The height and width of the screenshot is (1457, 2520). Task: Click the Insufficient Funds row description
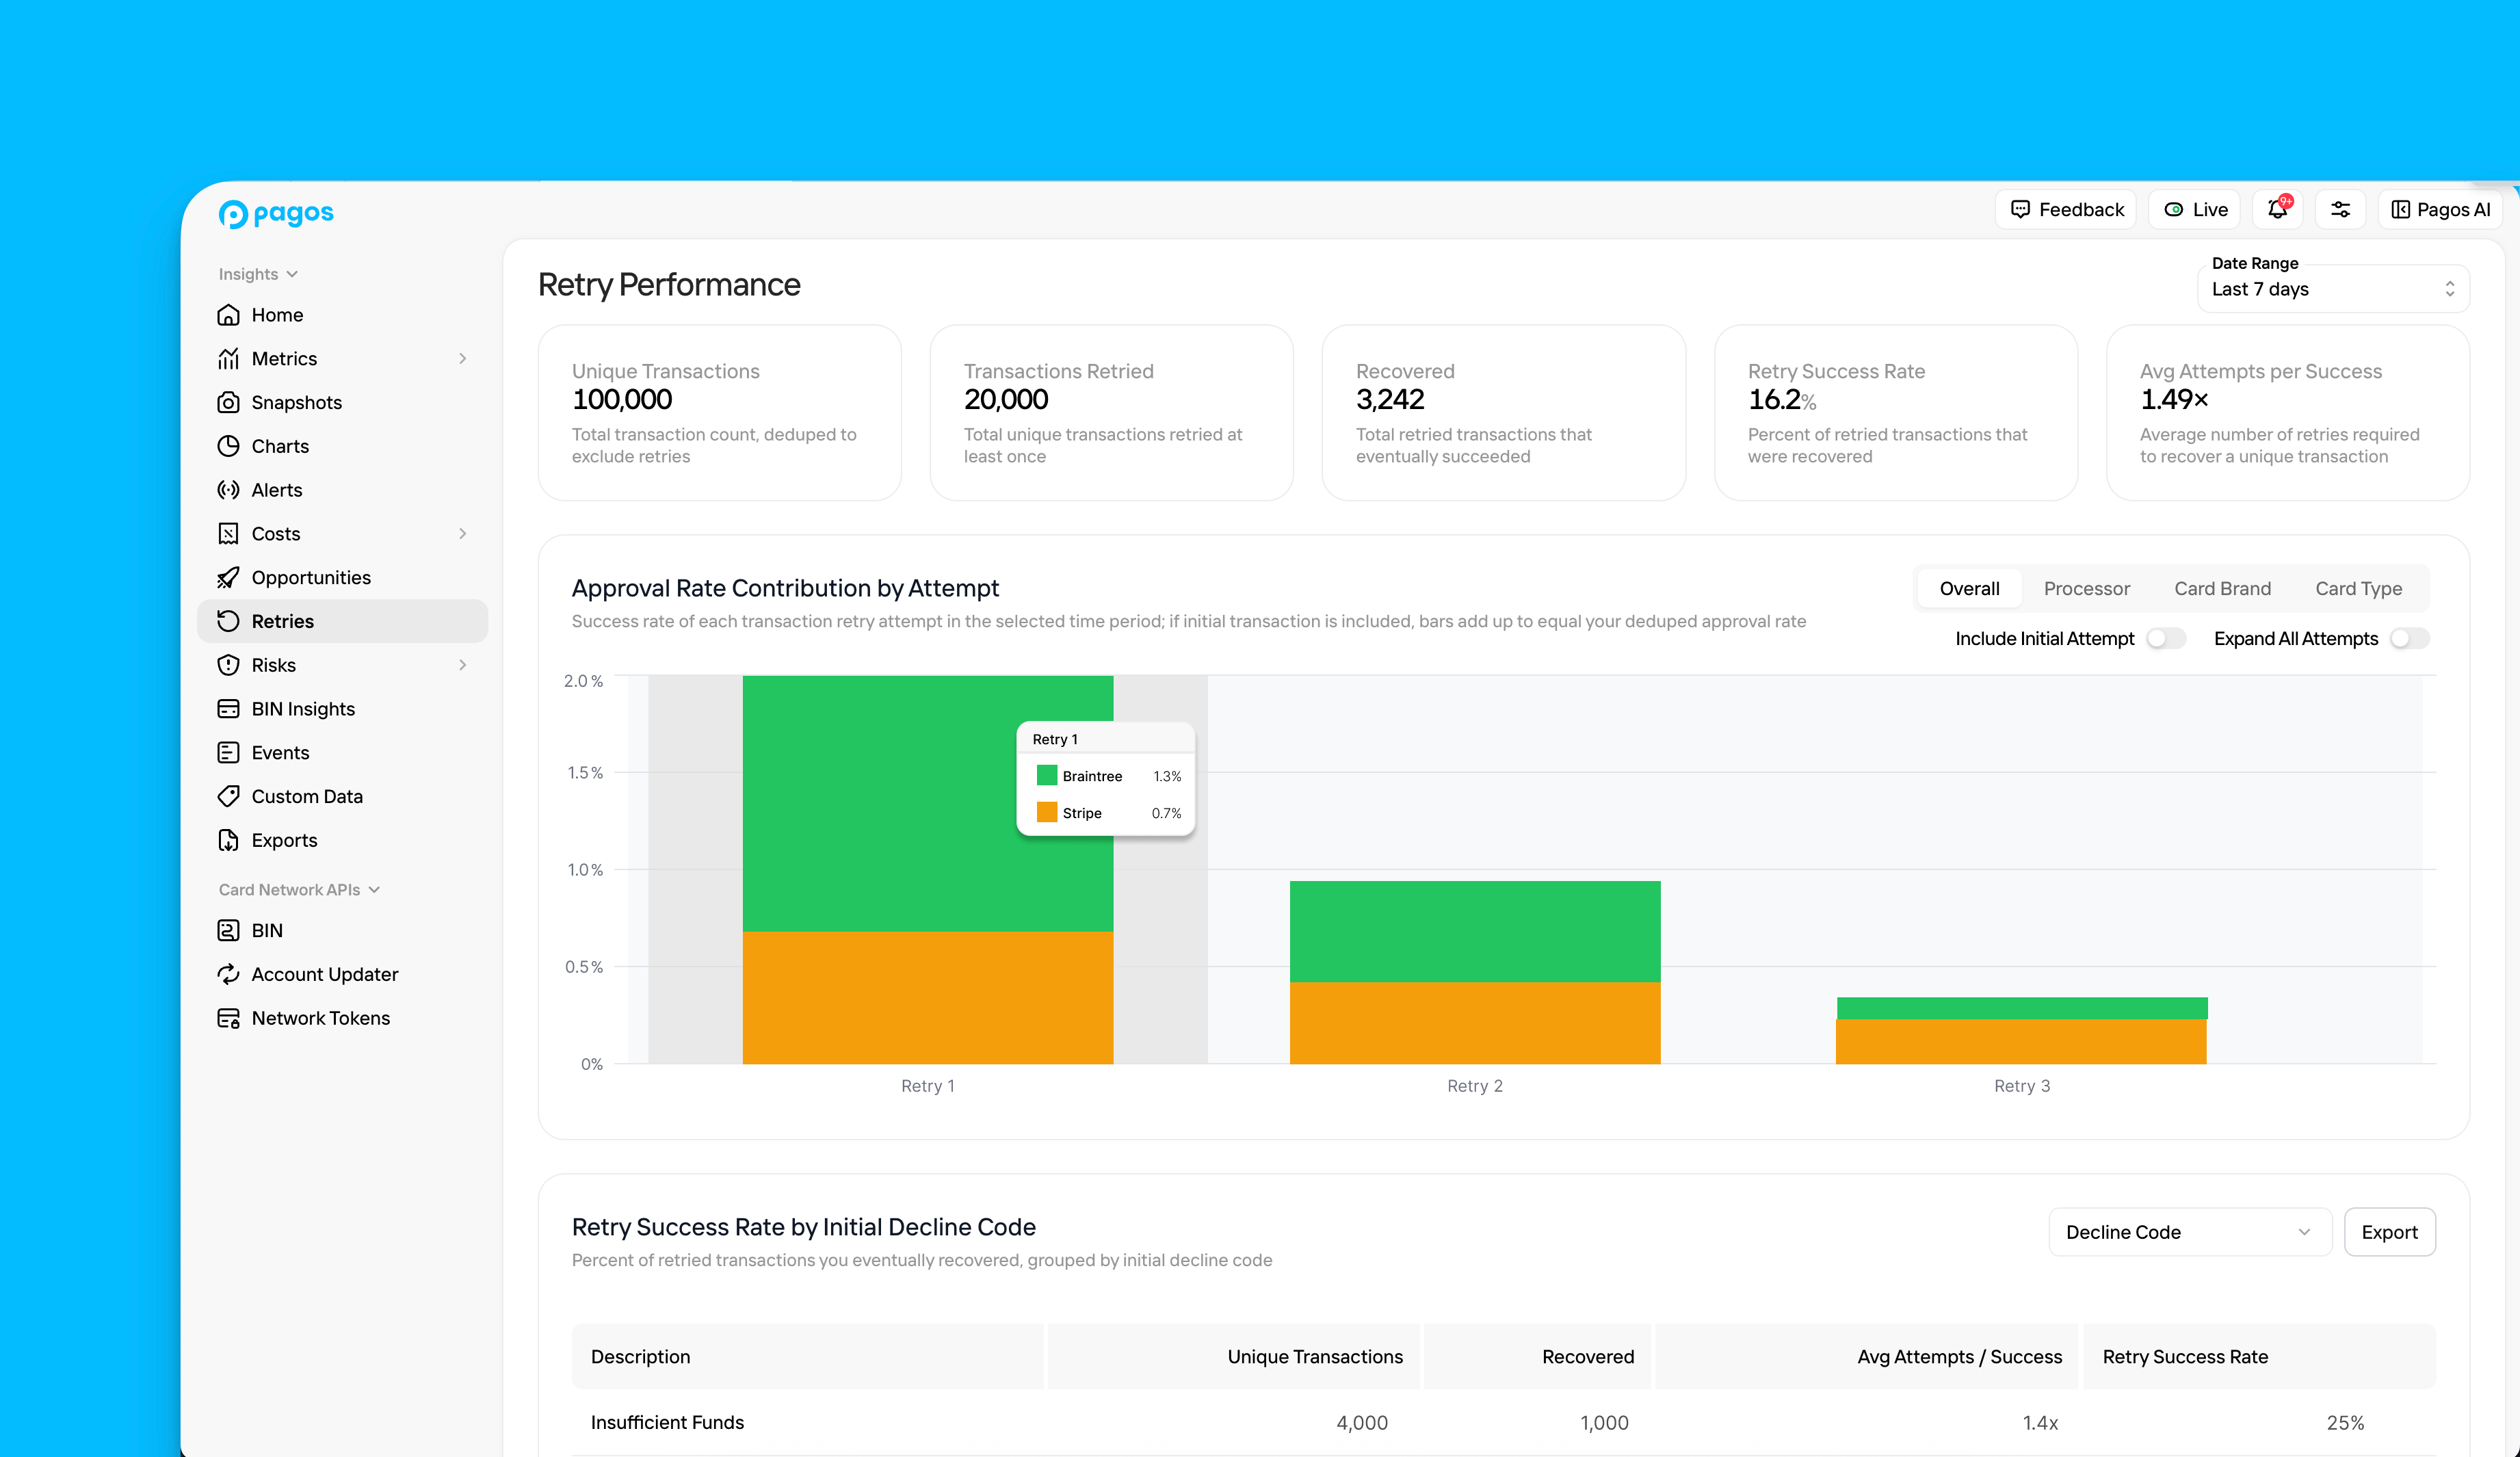click(x=667, y=1422)
